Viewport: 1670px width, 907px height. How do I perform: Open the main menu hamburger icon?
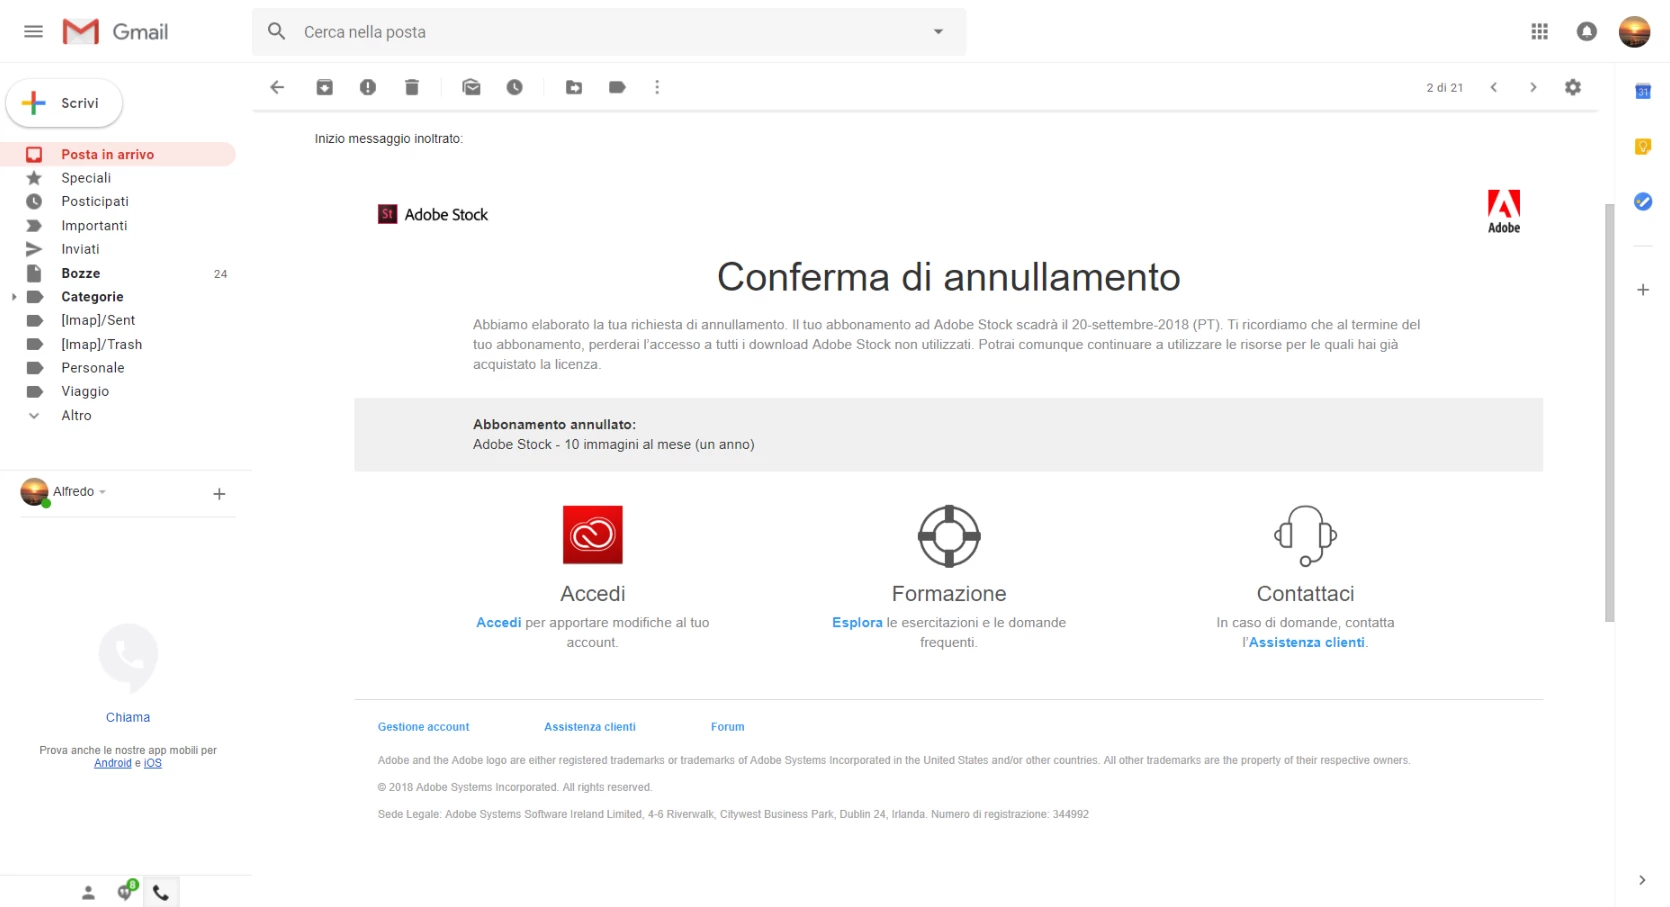[x=33, y=32]
